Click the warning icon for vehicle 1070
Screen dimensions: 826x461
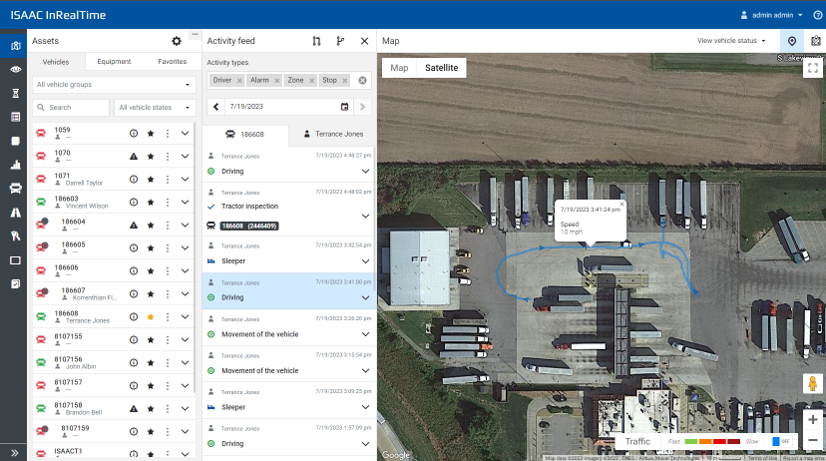(x=133, y=156)
